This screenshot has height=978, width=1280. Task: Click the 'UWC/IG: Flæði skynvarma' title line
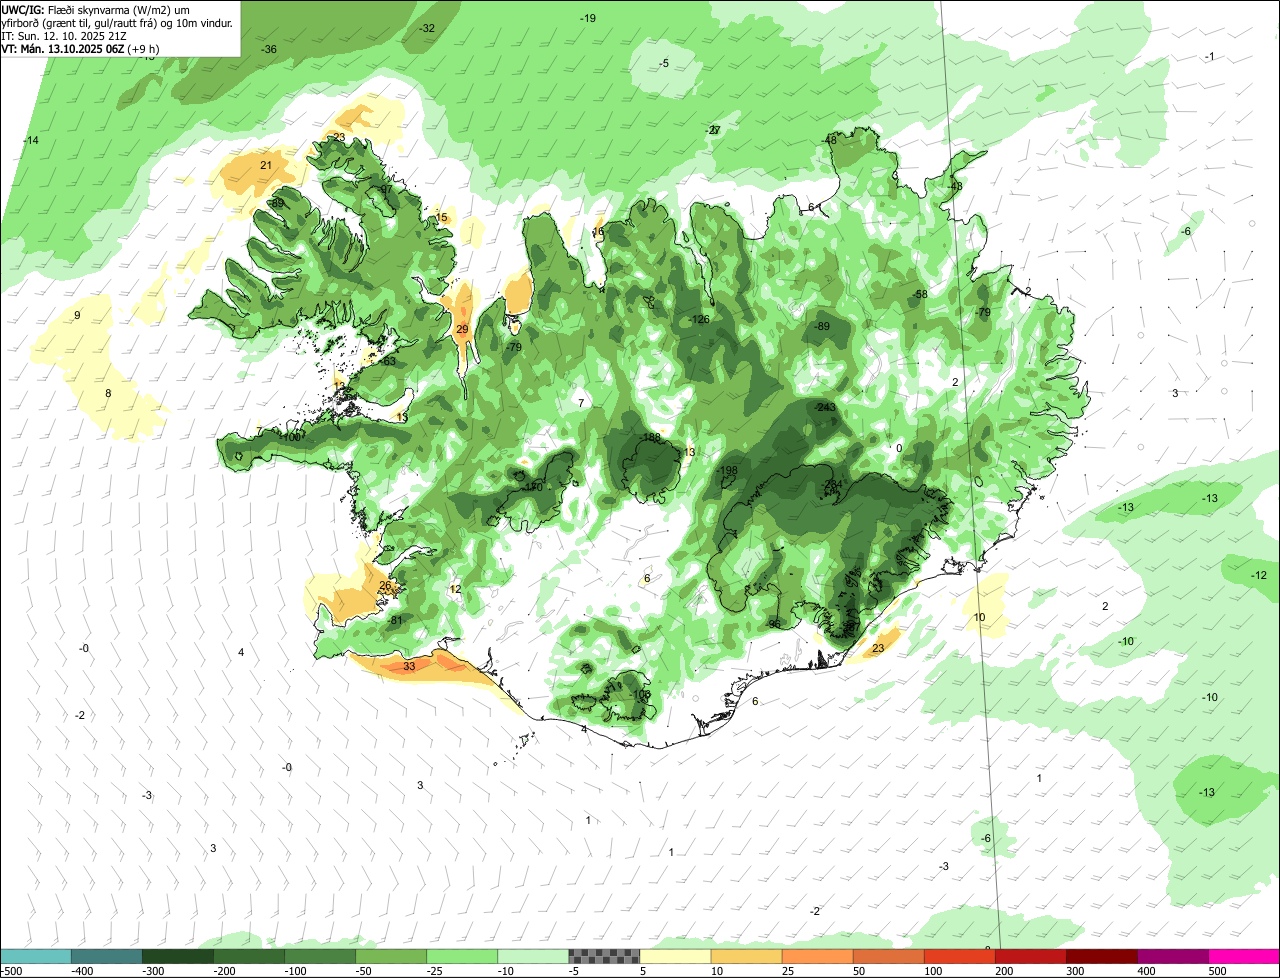(95, 9)
